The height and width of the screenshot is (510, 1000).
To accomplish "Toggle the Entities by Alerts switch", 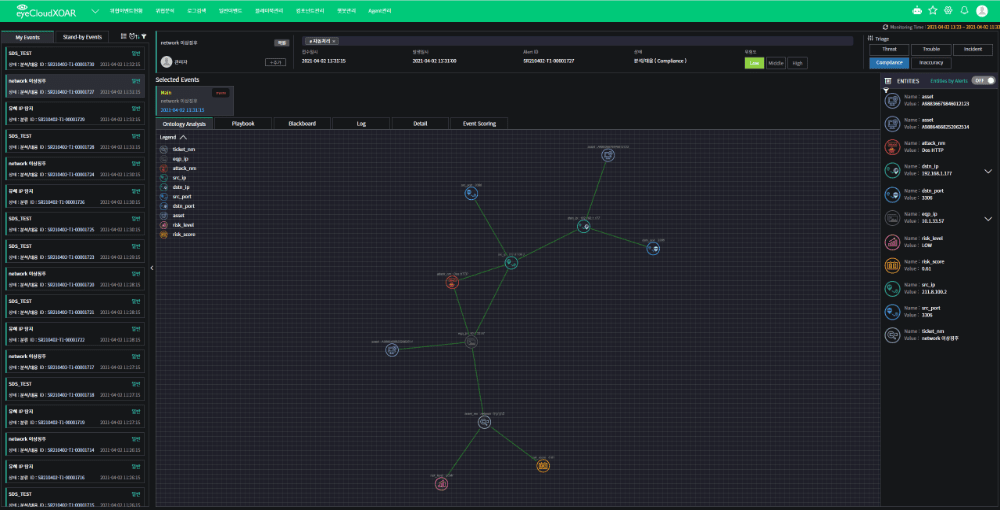I will click(984, 80).
